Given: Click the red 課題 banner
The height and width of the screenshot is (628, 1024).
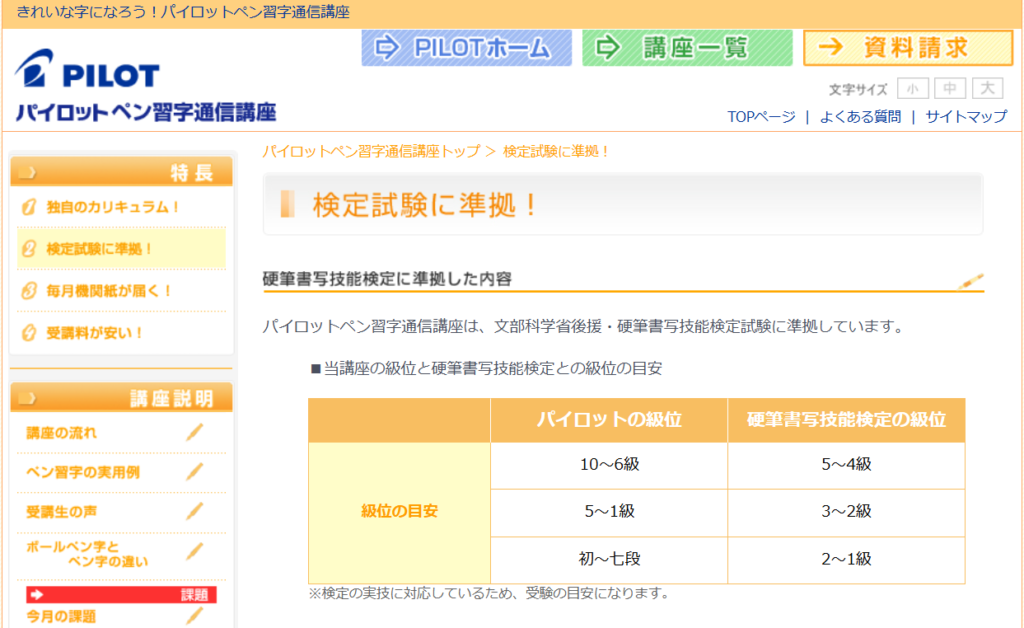Looking at the screenshot, I should coord(121,595).
